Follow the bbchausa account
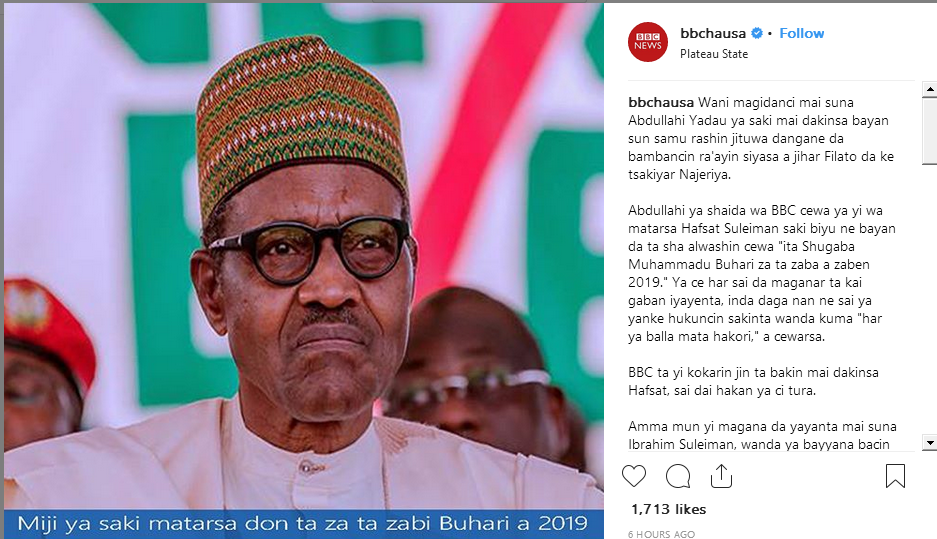The width and height of the screenshot is (937, 539). coord(801,33)
